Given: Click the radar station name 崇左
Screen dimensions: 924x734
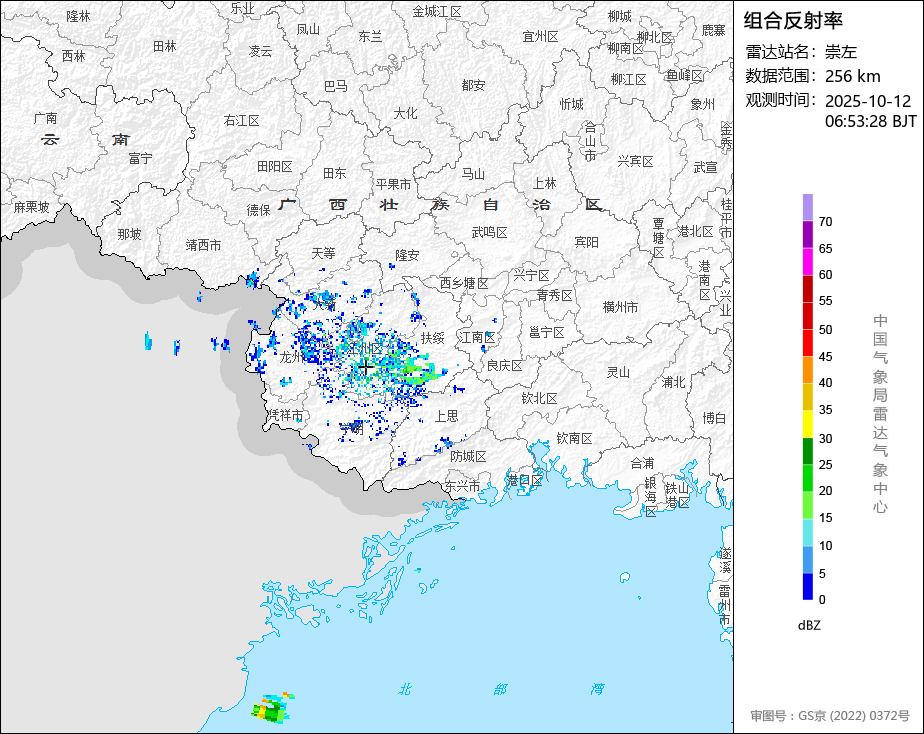Looking at the screenshot, I should click(841, 52).
